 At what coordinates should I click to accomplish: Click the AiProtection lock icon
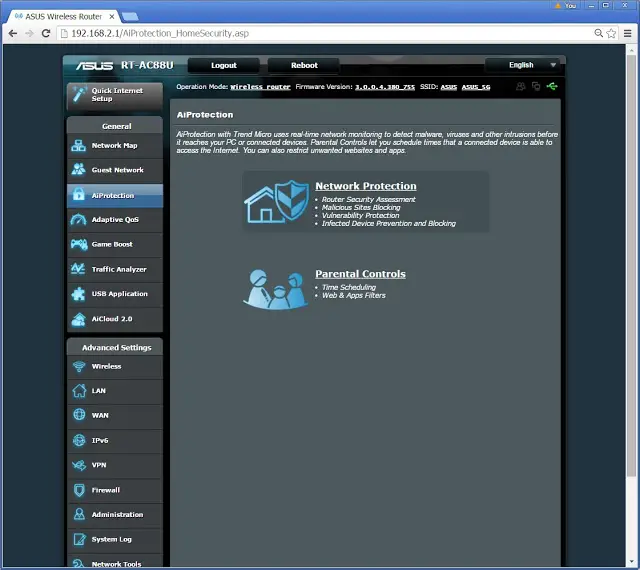(78, 195)
